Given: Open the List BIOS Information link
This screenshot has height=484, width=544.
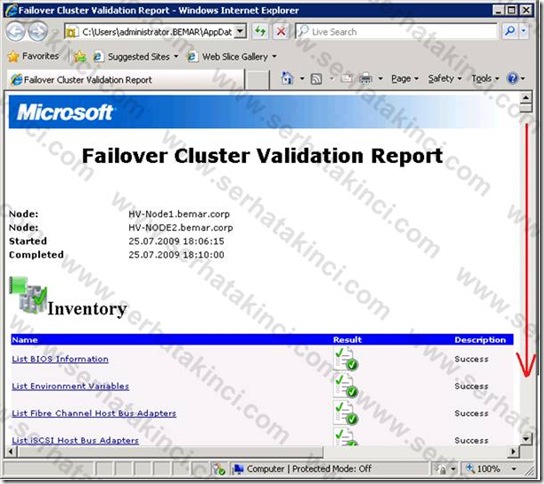Looking at the screenshot, I should [x=60, y=359].
